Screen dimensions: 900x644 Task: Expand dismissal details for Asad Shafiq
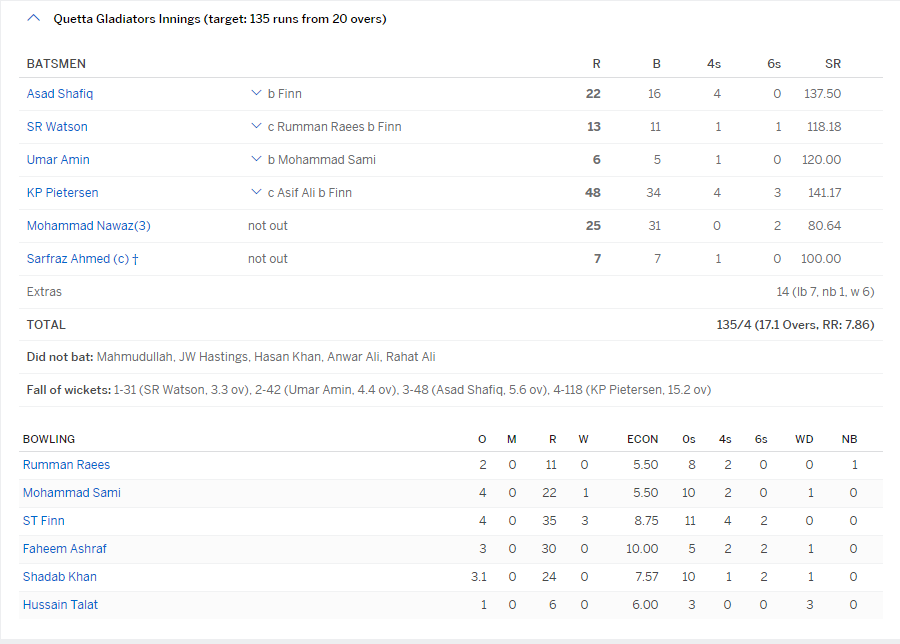258,93
